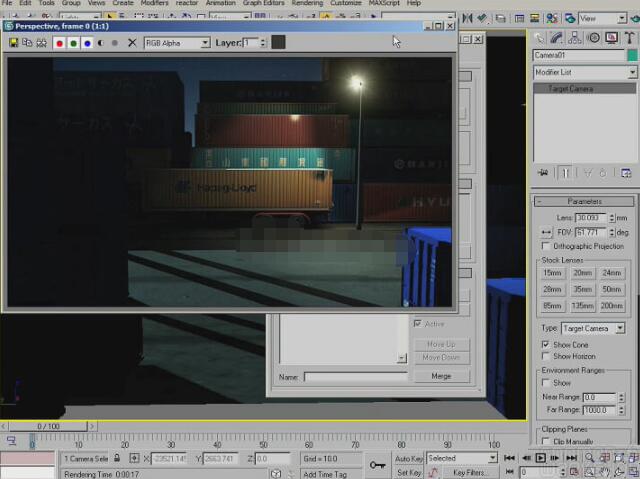
Task: Toggle Pin Stack icon
Action: tap(543, 173)
